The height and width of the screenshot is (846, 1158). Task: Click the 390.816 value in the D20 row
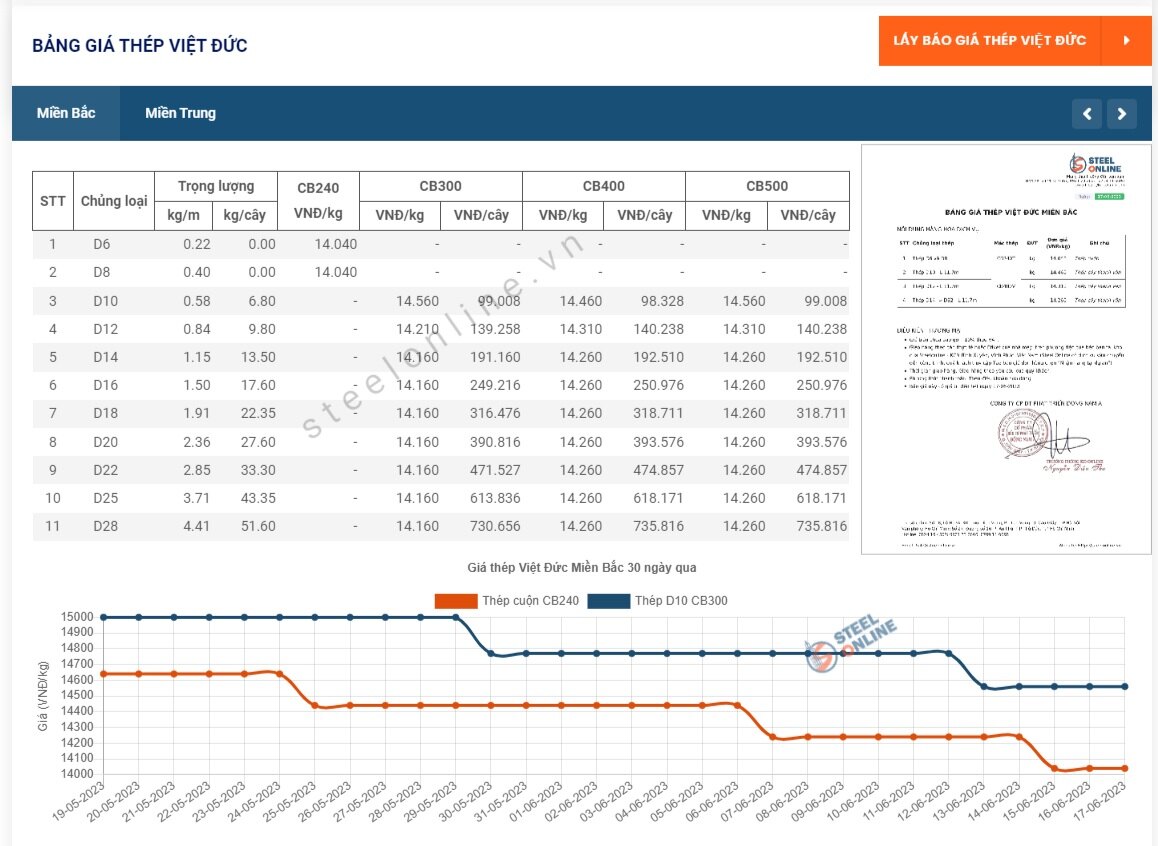click(x=496, y=442)
